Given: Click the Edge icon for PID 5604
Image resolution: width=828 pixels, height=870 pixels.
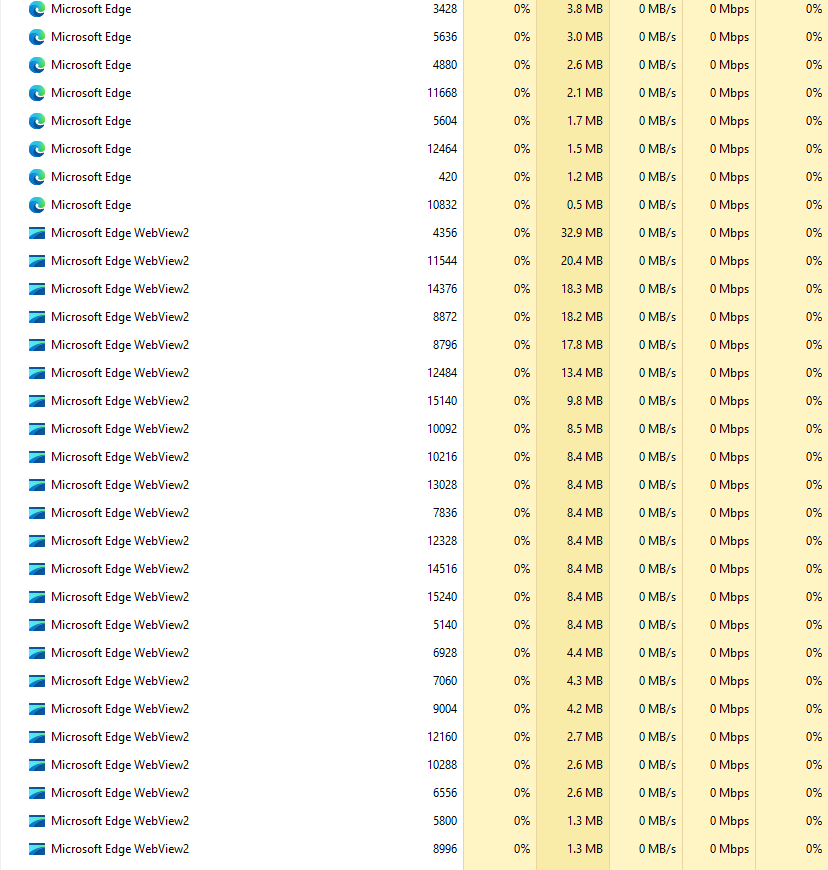Looking at the screenshot, I should coord(37,122).
